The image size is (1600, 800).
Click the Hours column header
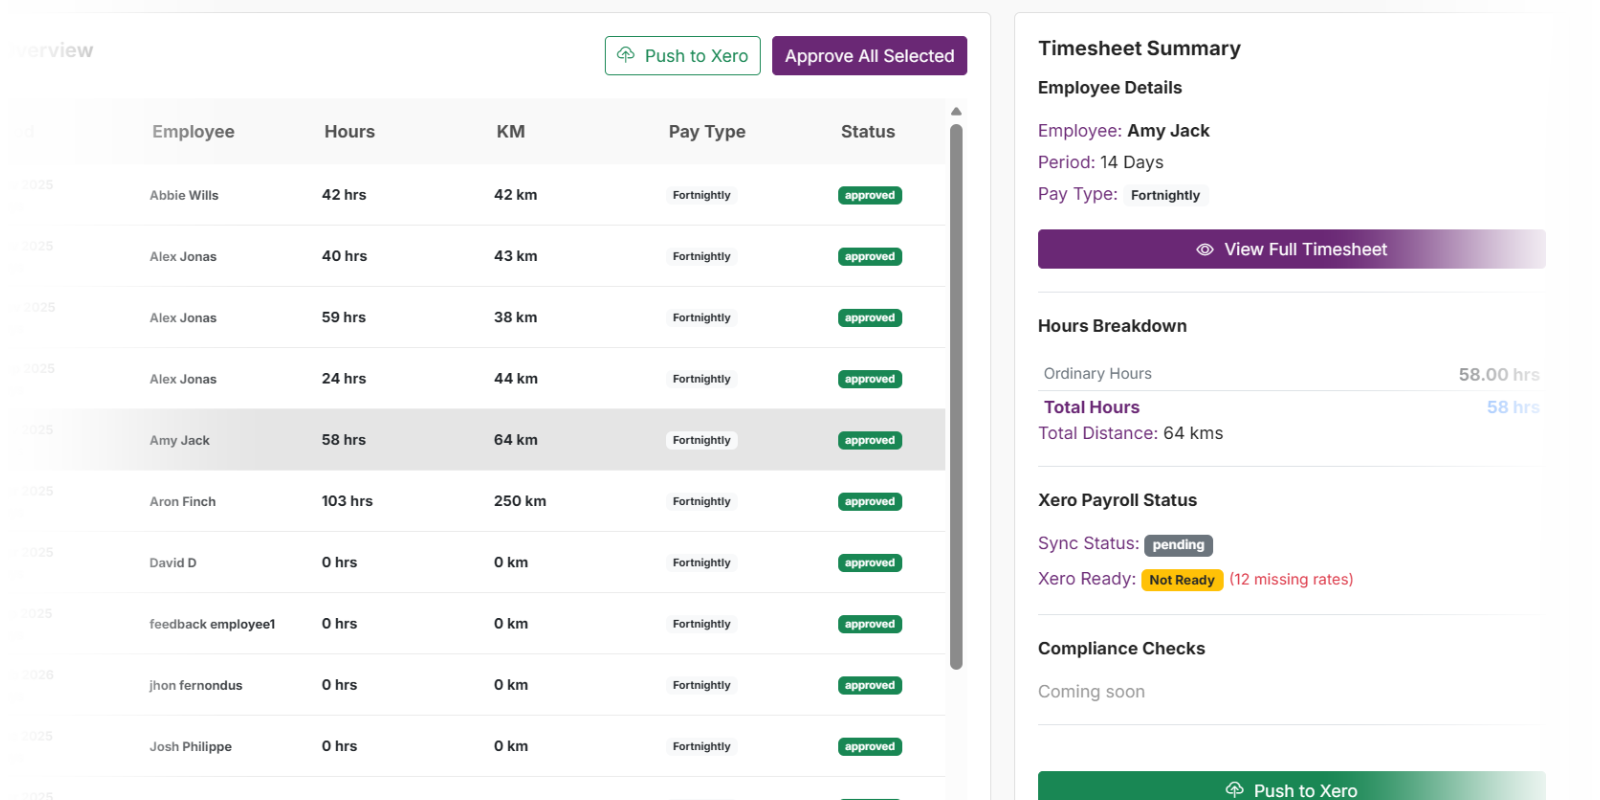tap(349, 131)
